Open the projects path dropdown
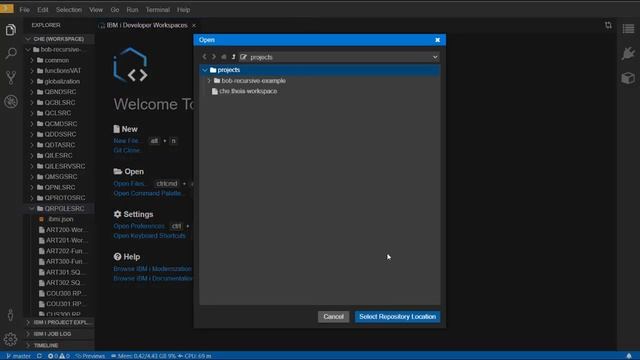The image size is (640, 360). 435,57
